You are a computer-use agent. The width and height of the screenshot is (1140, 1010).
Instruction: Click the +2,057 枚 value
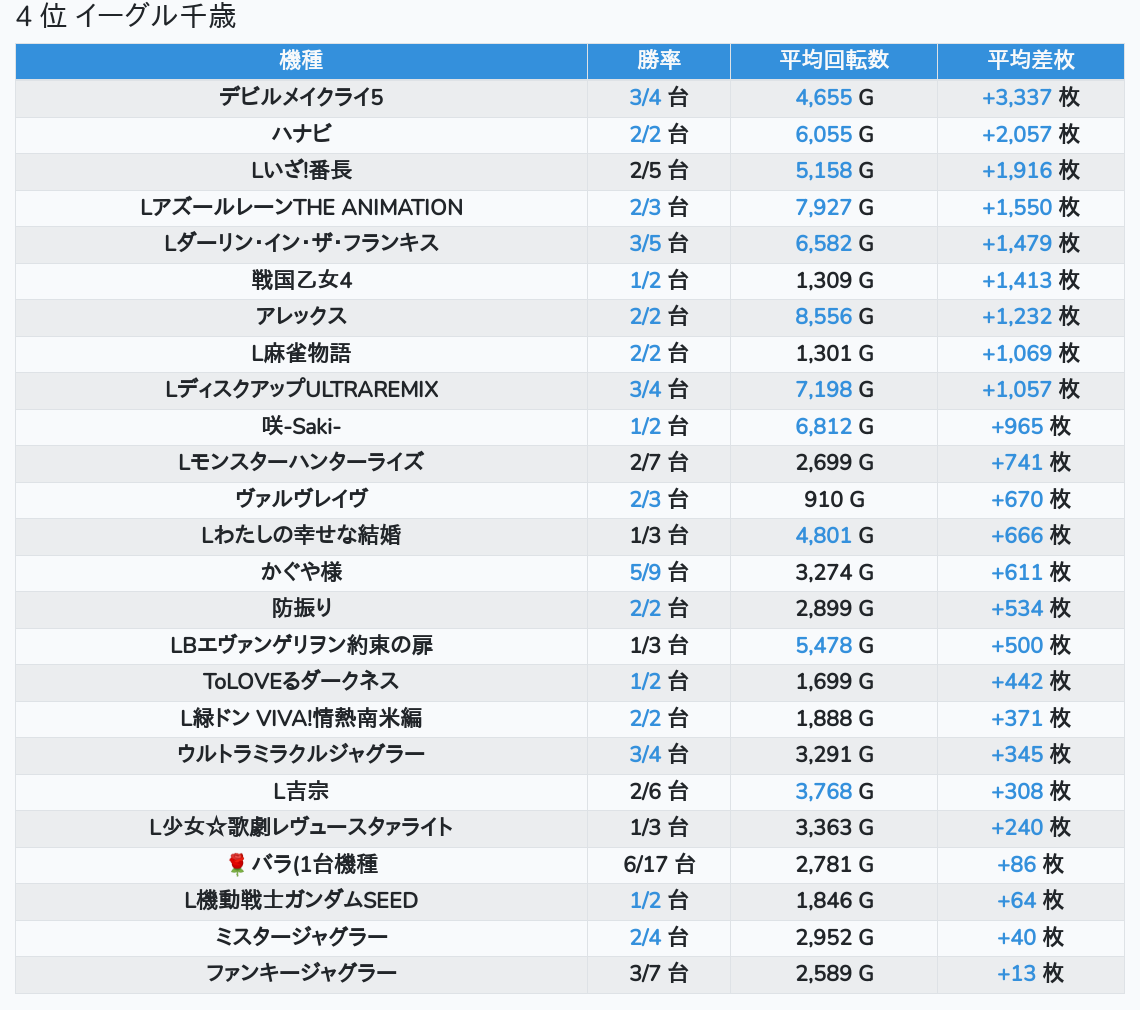(x=1030, y=134)
